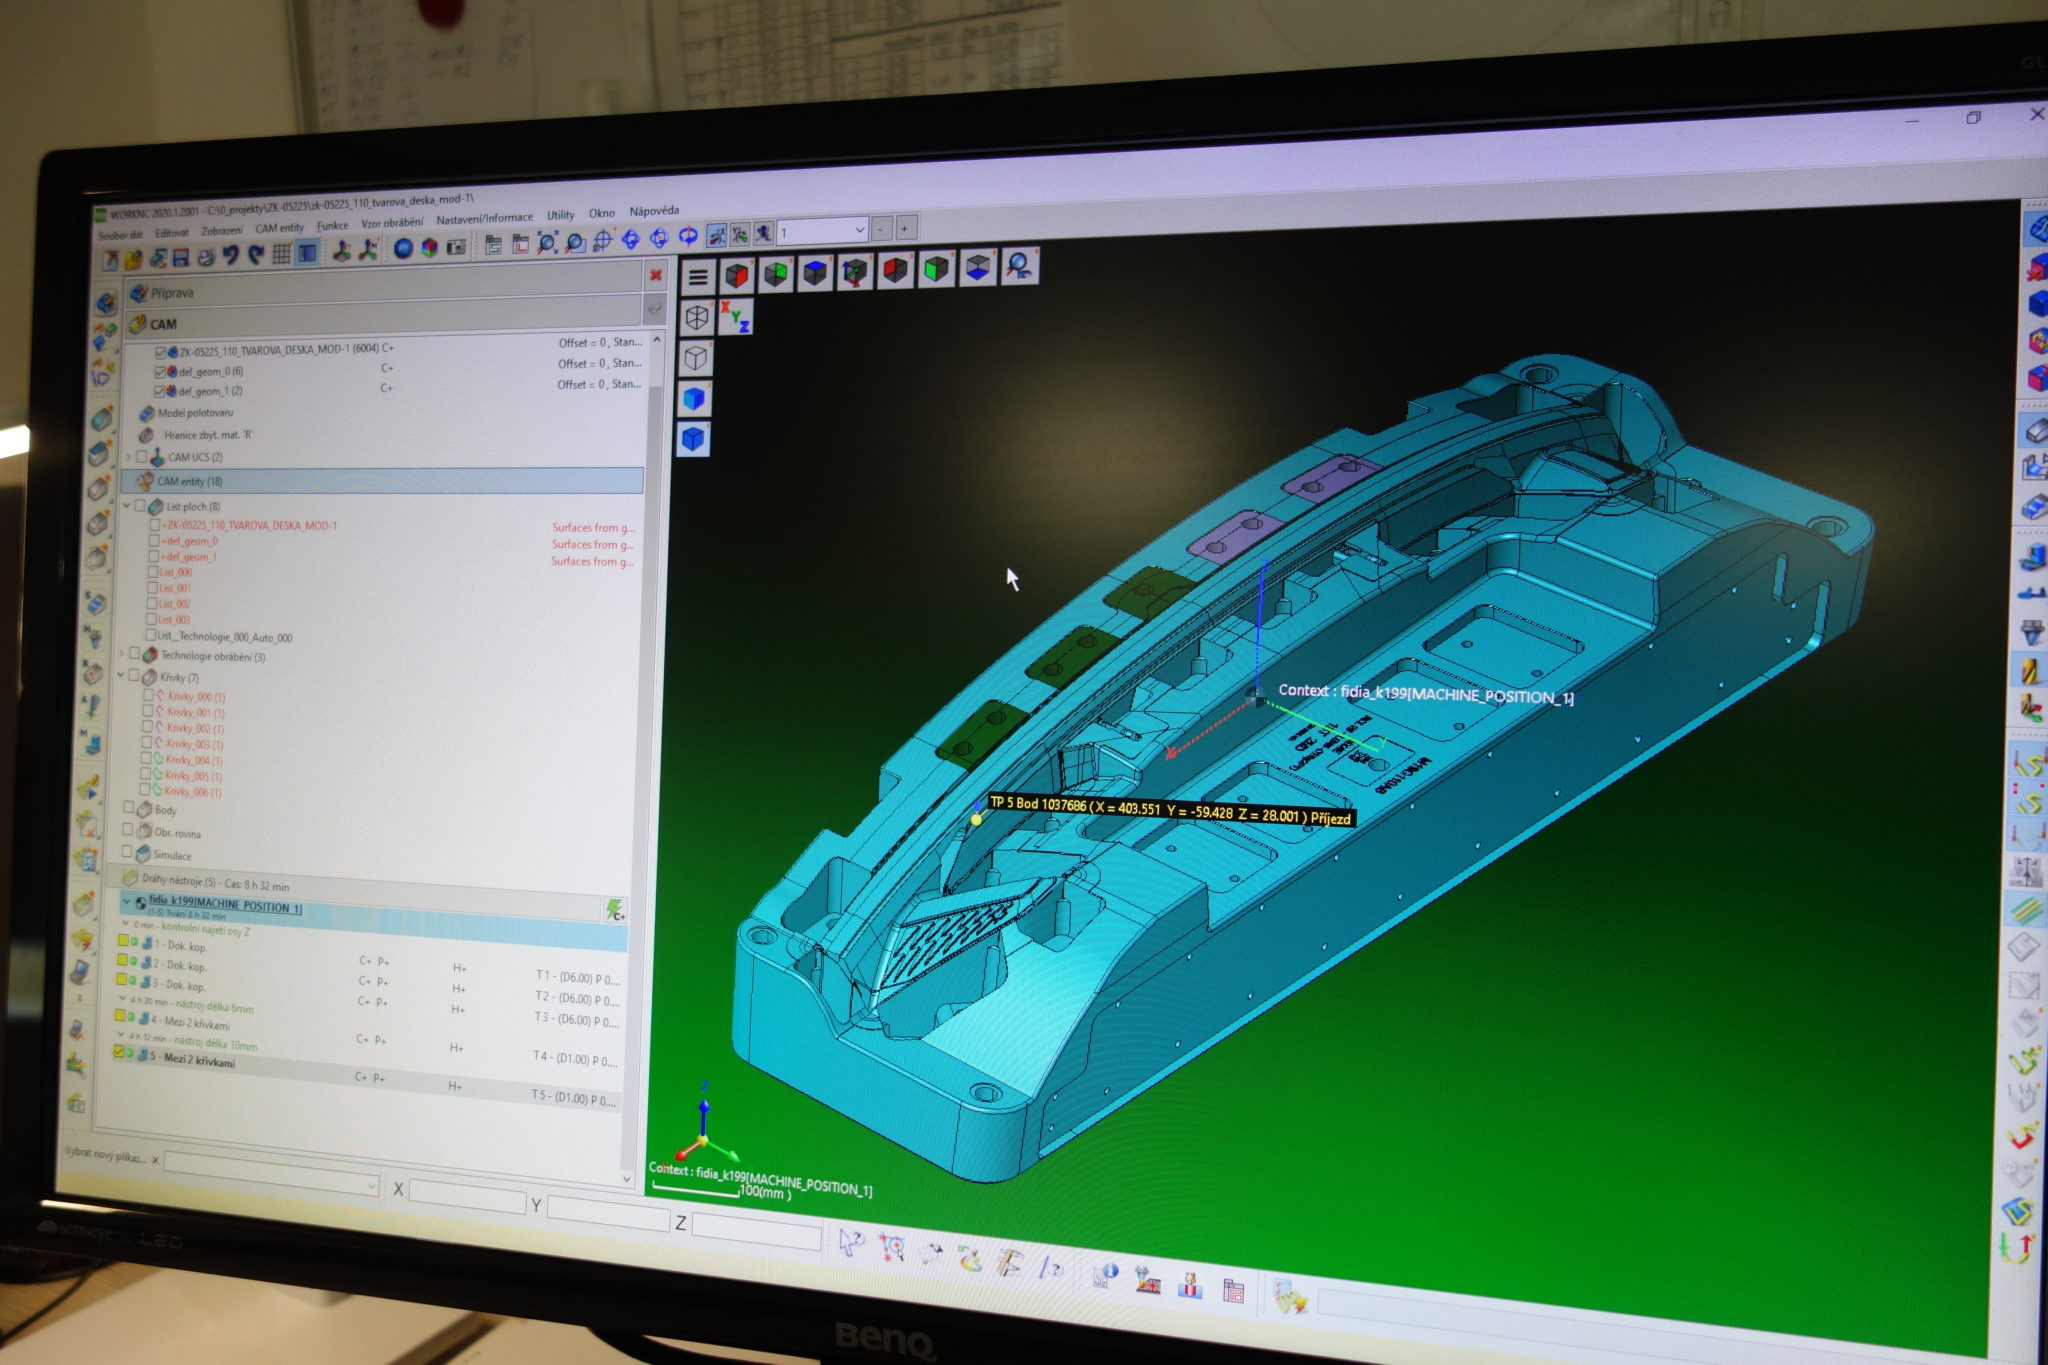Expand the CAM UCS (2) node
This screenshot has height=1365, width=2048.
tap(128, 457)
